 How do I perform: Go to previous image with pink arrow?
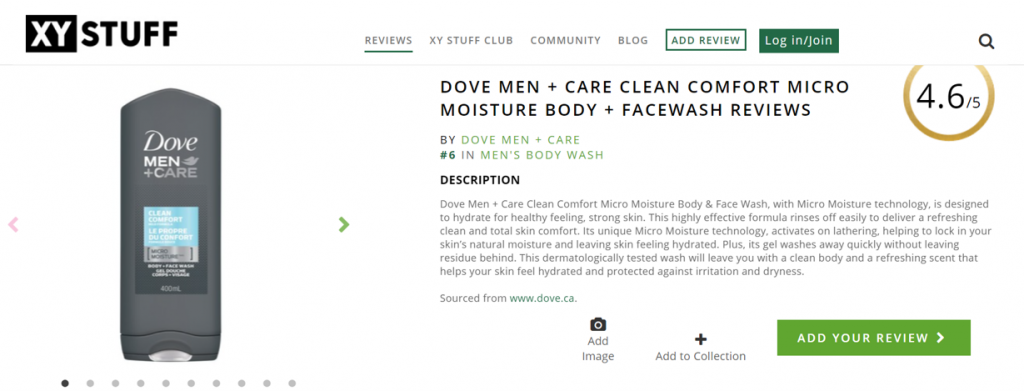coord(13,225)
